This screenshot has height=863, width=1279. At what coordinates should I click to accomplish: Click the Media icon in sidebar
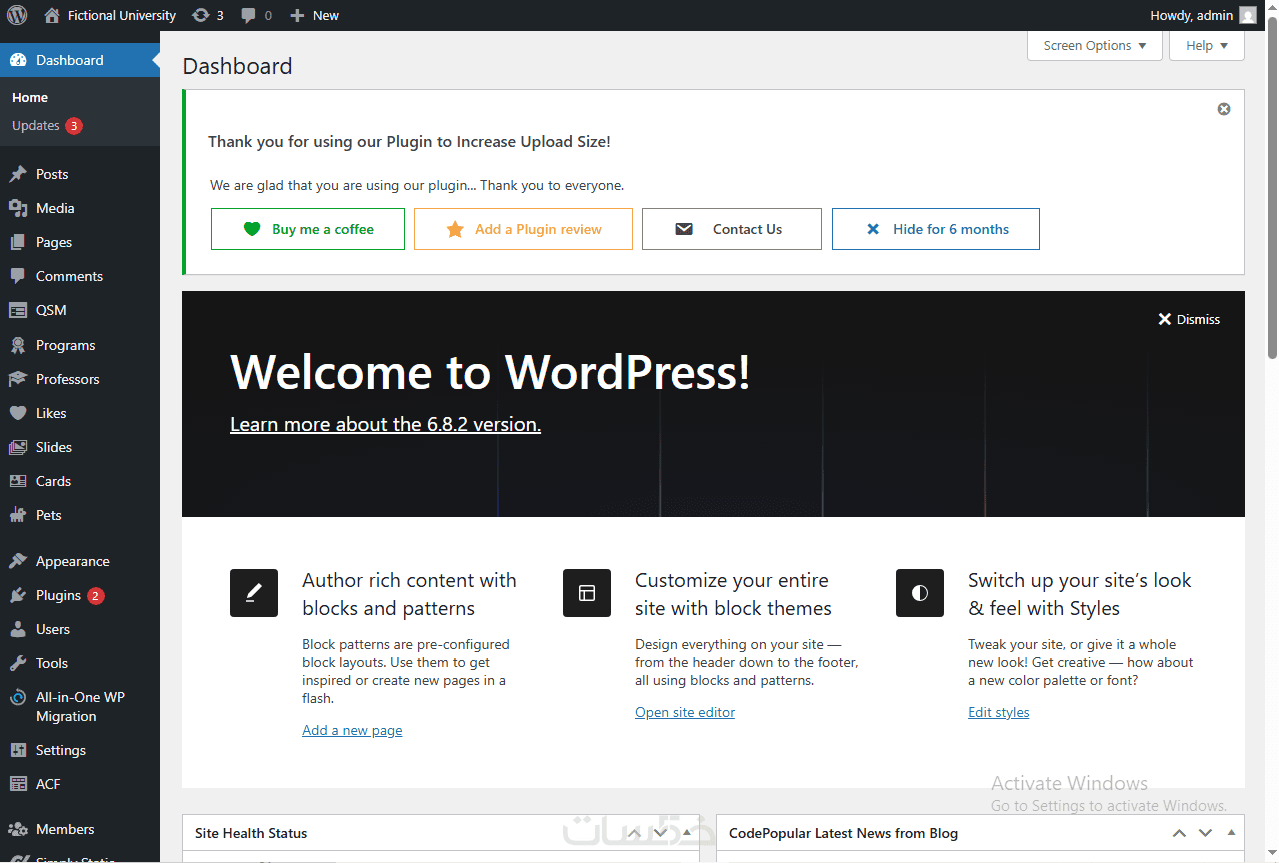17,208
